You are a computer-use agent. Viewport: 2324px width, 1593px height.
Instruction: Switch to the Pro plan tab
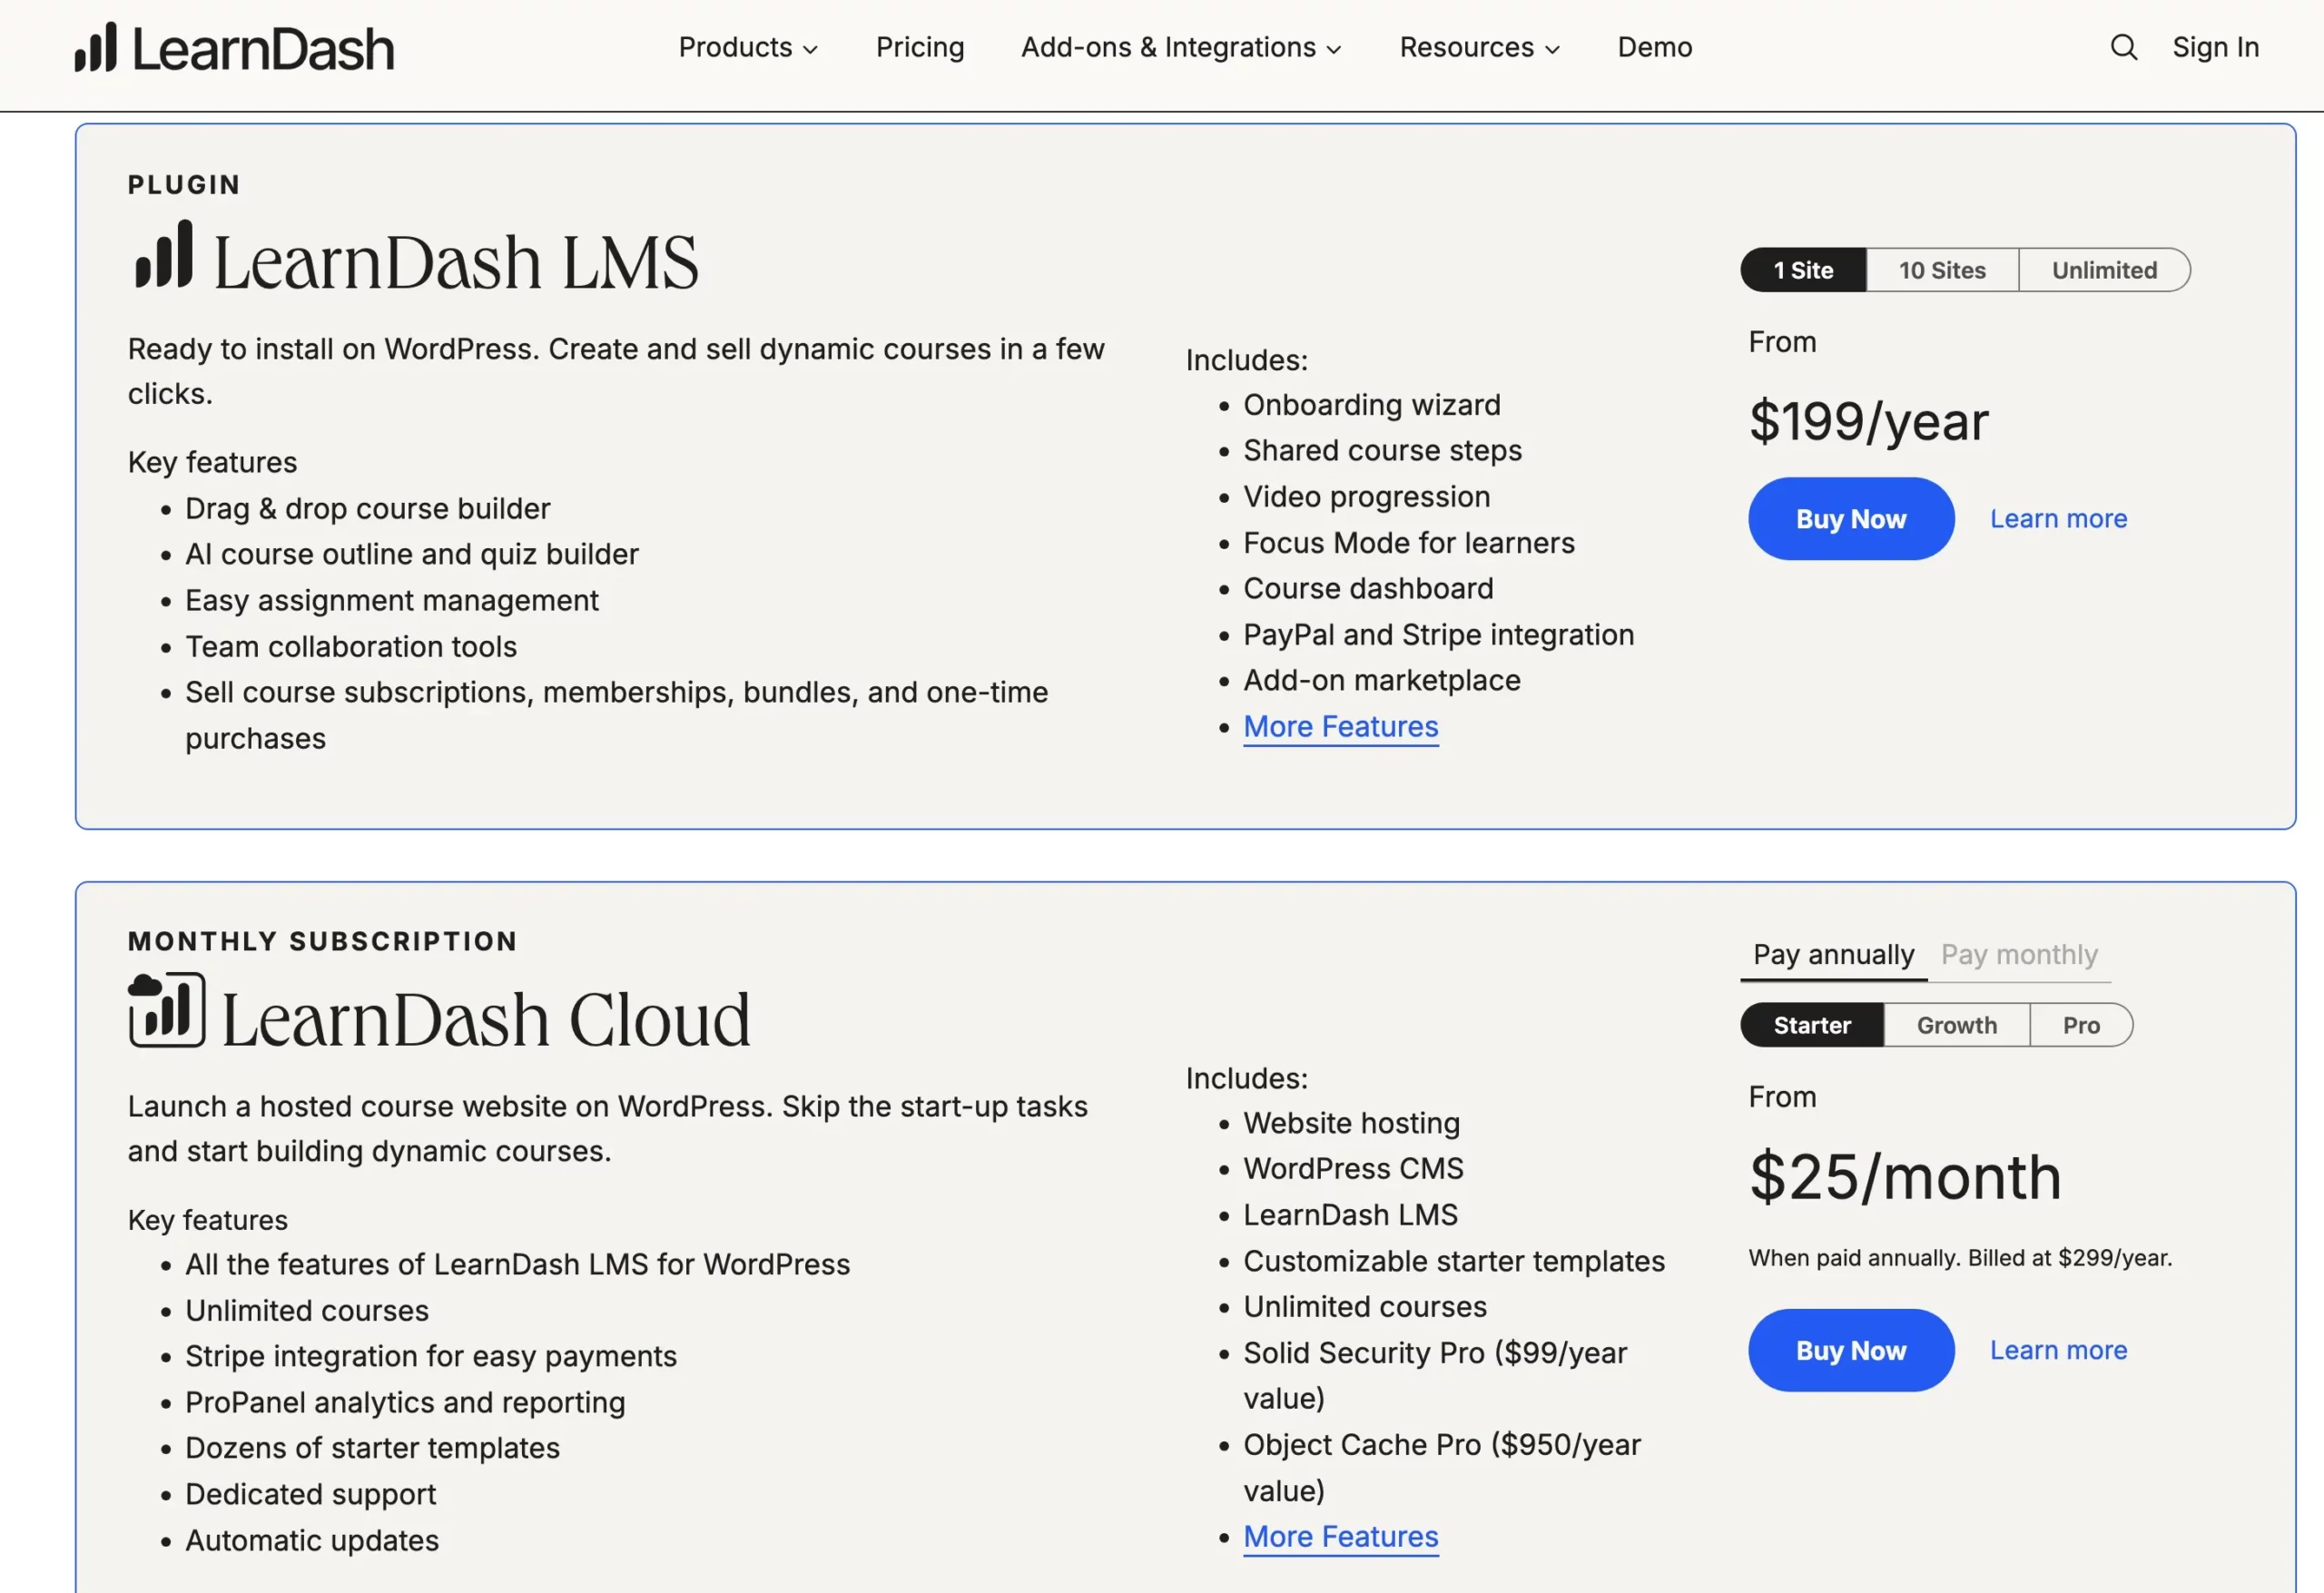(2082, 1024)
